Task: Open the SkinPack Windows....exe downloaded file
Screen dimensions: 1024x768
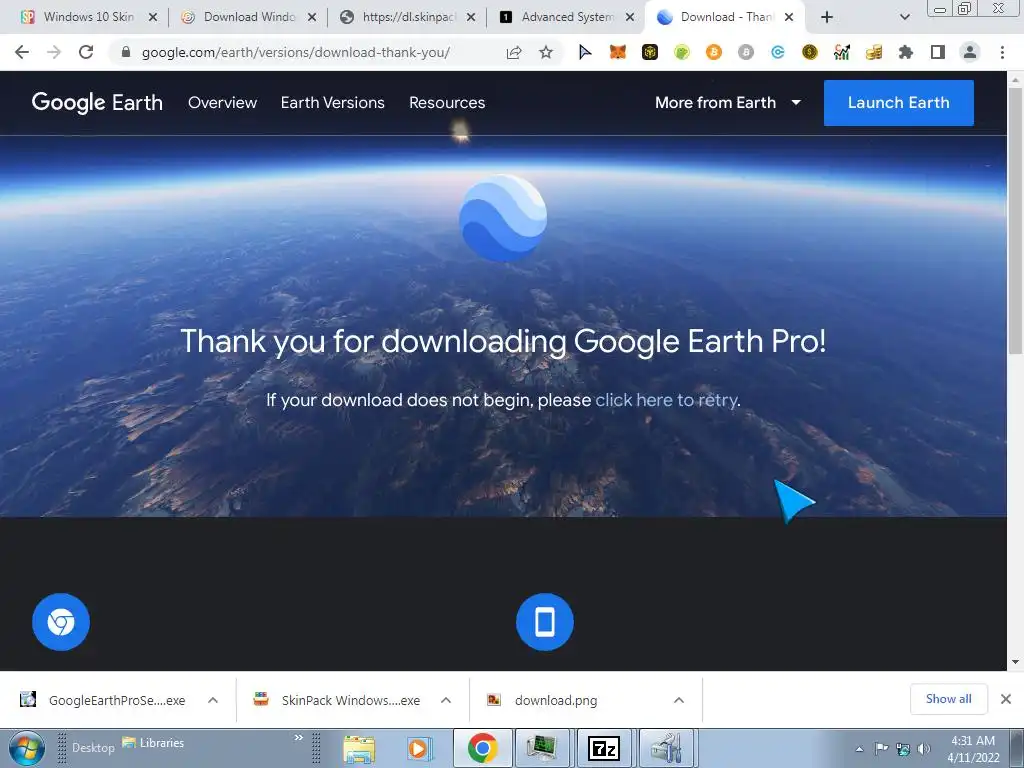Action: 338,700
